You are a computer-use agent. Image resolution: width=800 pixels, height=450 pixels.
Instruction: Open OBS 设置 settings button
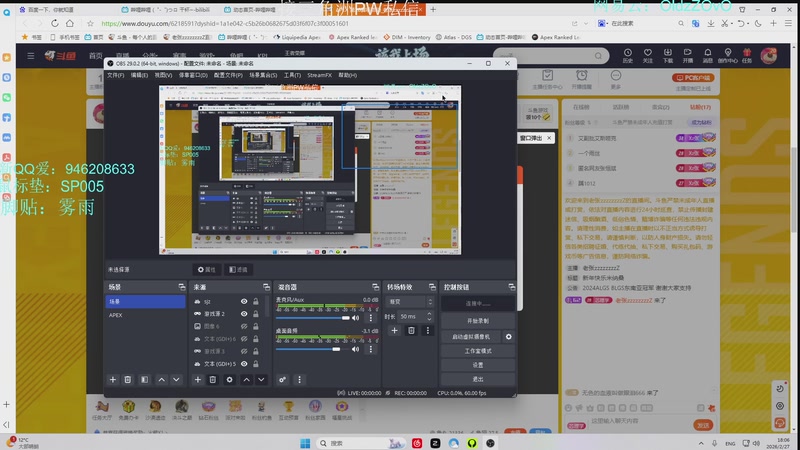pos(478,365)
